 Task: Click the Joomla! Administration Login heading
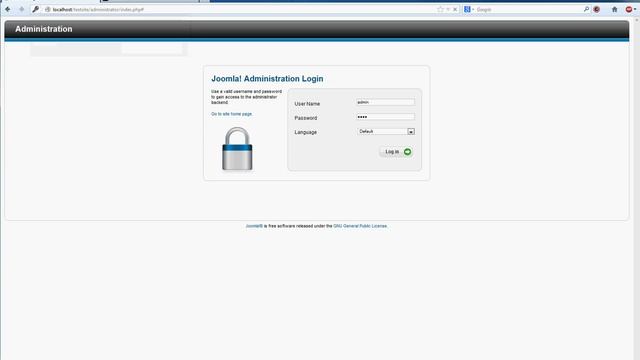pyautogui.click(x=267, y=79)
